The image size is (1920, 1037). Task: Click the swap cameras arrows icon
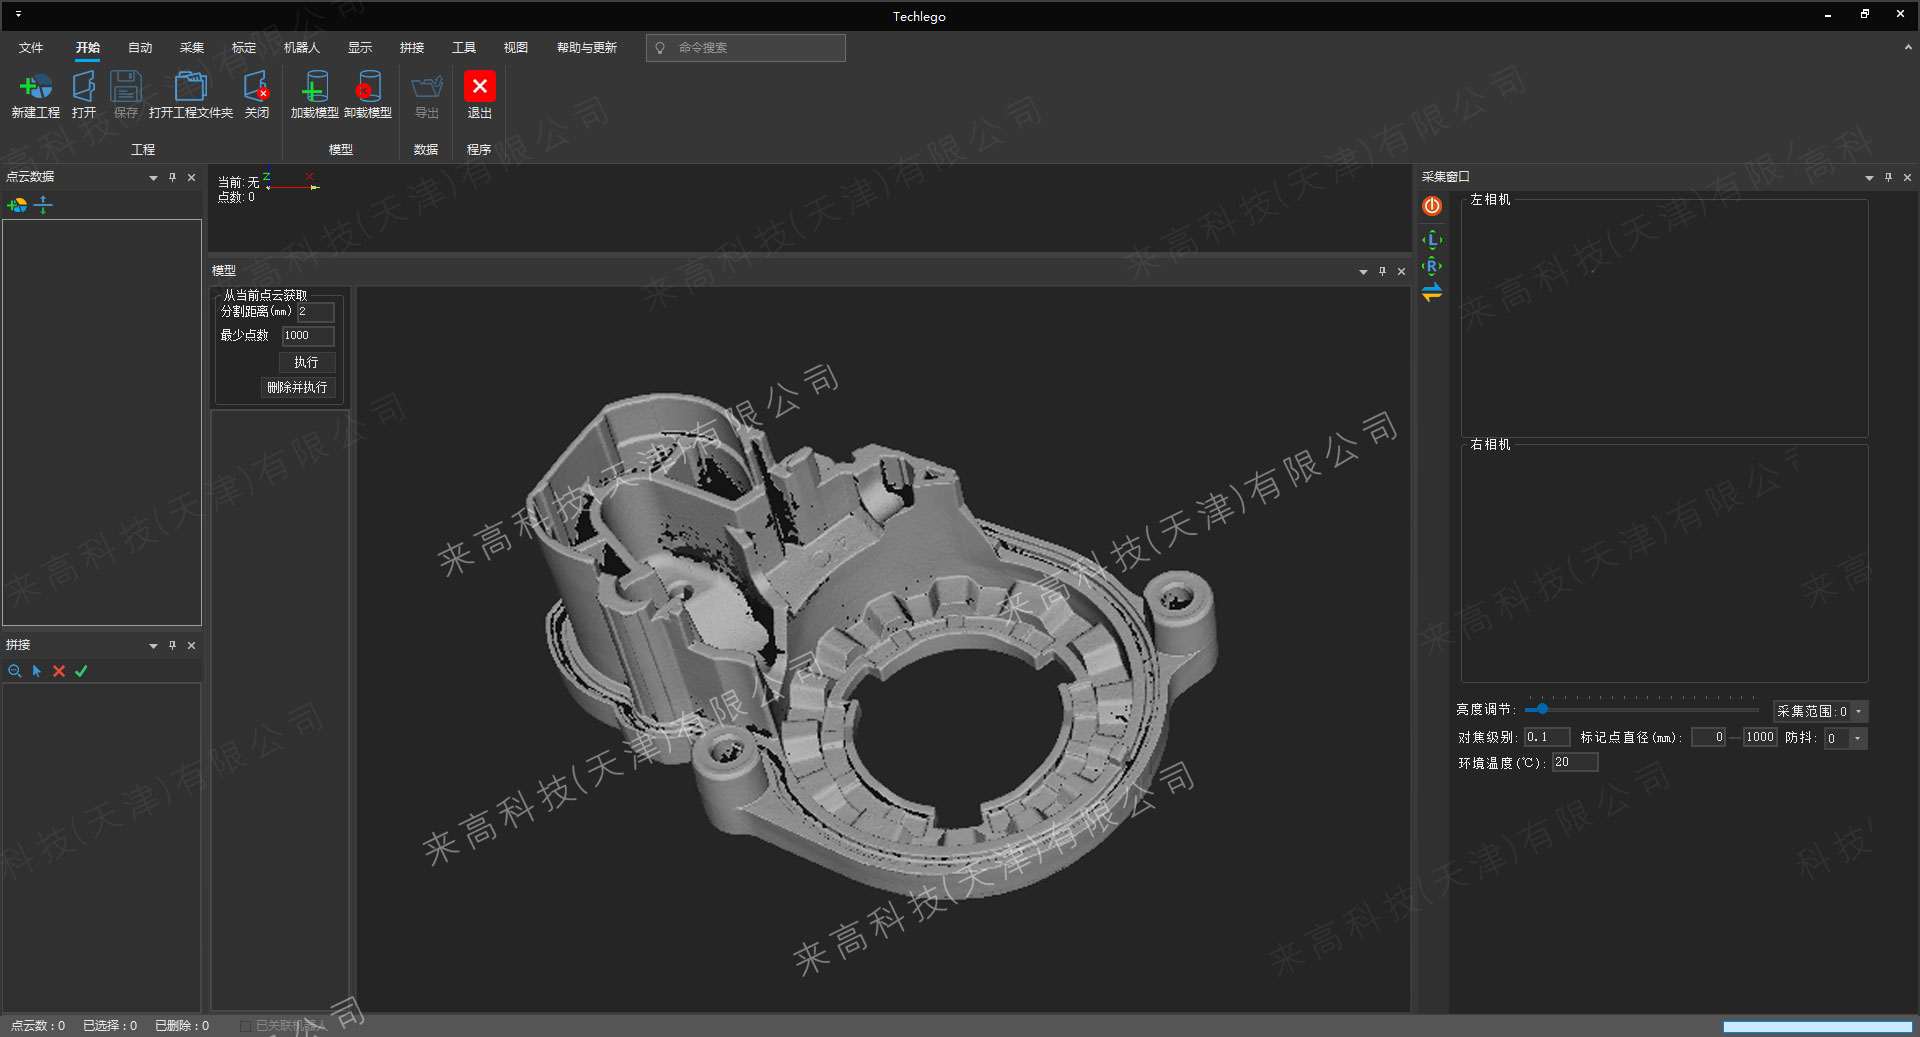[1432, 293]
